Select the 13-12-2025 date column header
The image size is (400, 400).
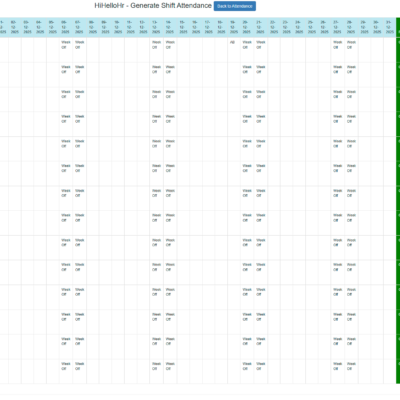(x=156, y=27)
